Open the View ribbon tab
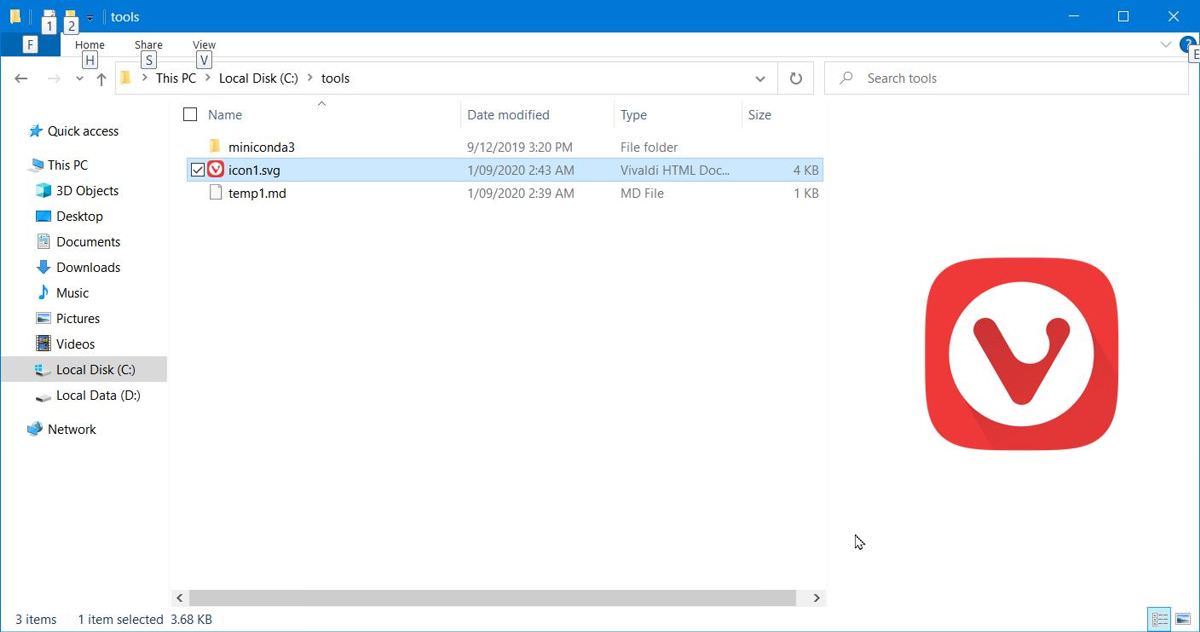The height and width of the screenshot is (632, 1200). coord(204,45)
